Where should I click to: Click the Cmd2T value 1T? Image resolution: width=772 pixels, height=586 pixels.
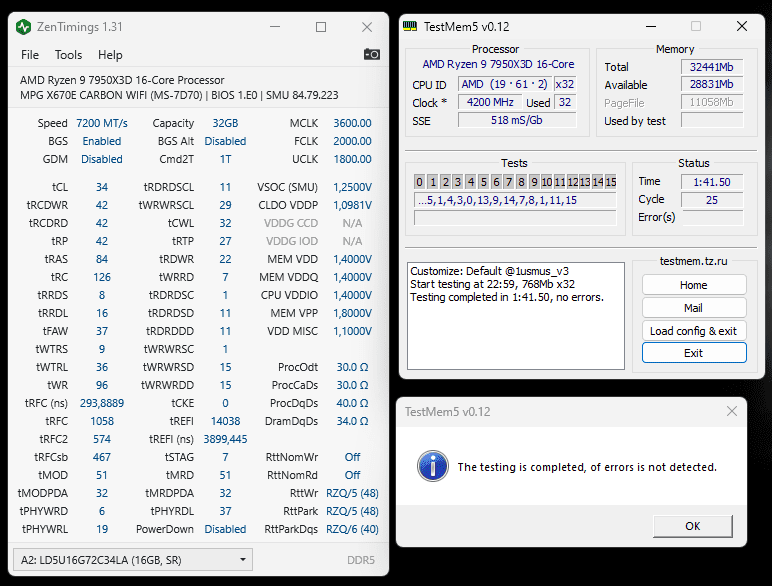(x=225, y=159)
